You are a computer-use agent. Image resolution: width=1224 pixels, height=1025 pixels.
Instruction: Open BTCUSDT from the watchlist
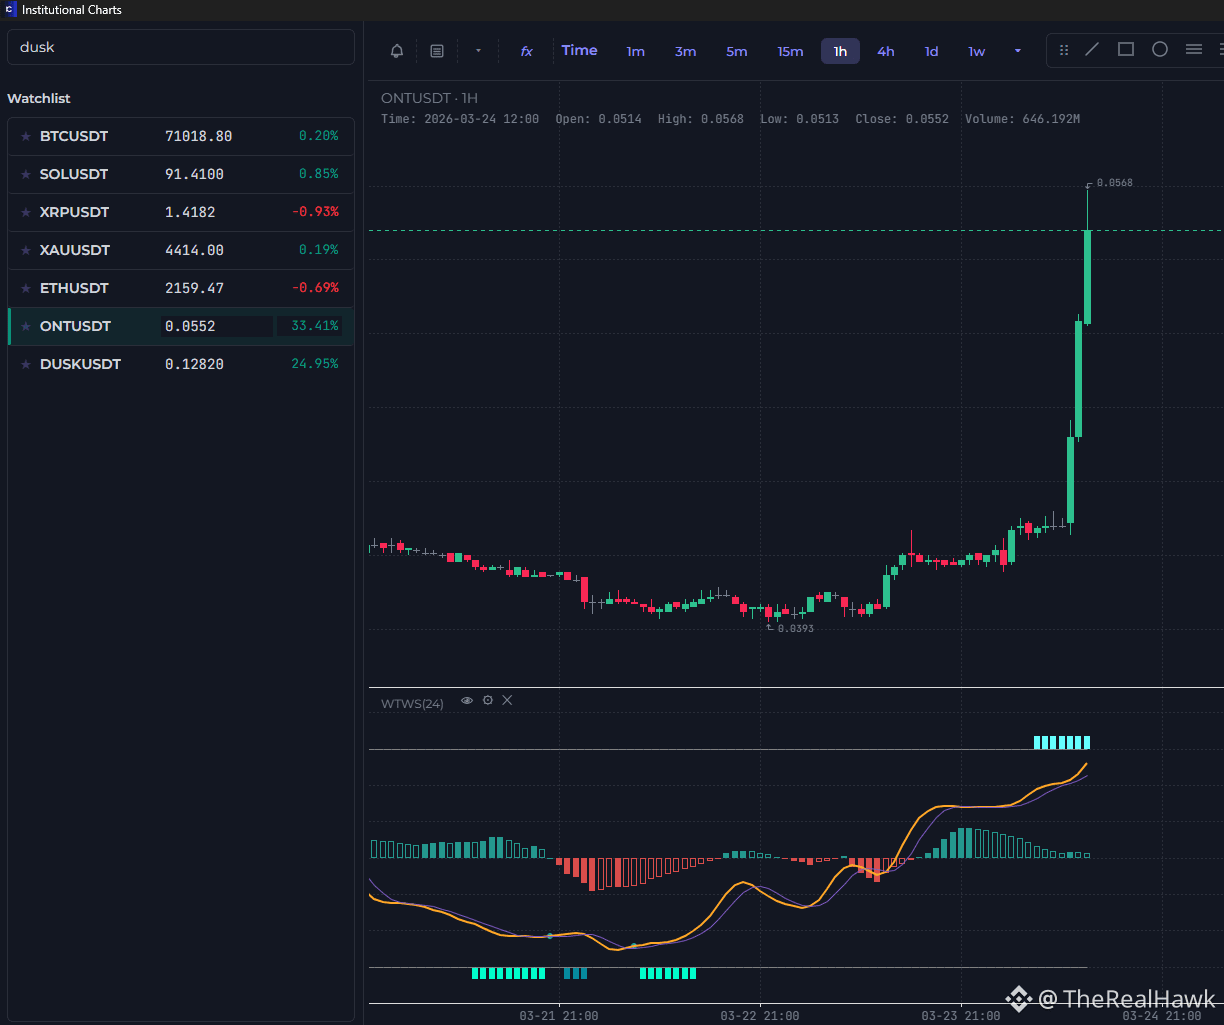coord(181,136)
